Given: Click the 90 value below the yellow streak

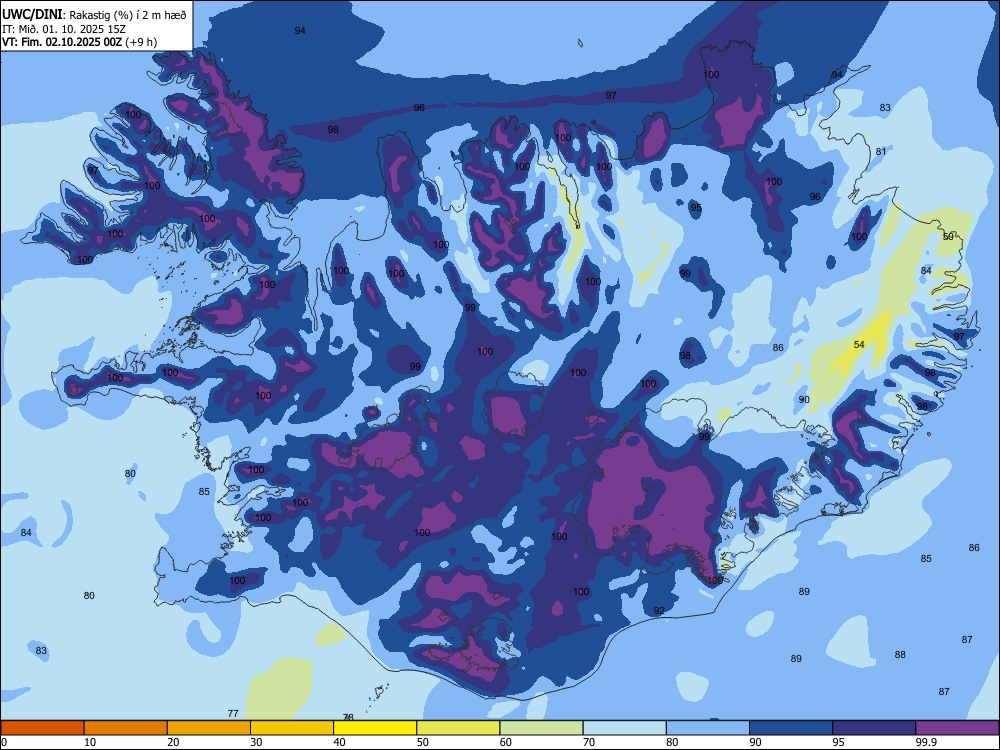Looking at the screenshot, I should pos(804,400).
